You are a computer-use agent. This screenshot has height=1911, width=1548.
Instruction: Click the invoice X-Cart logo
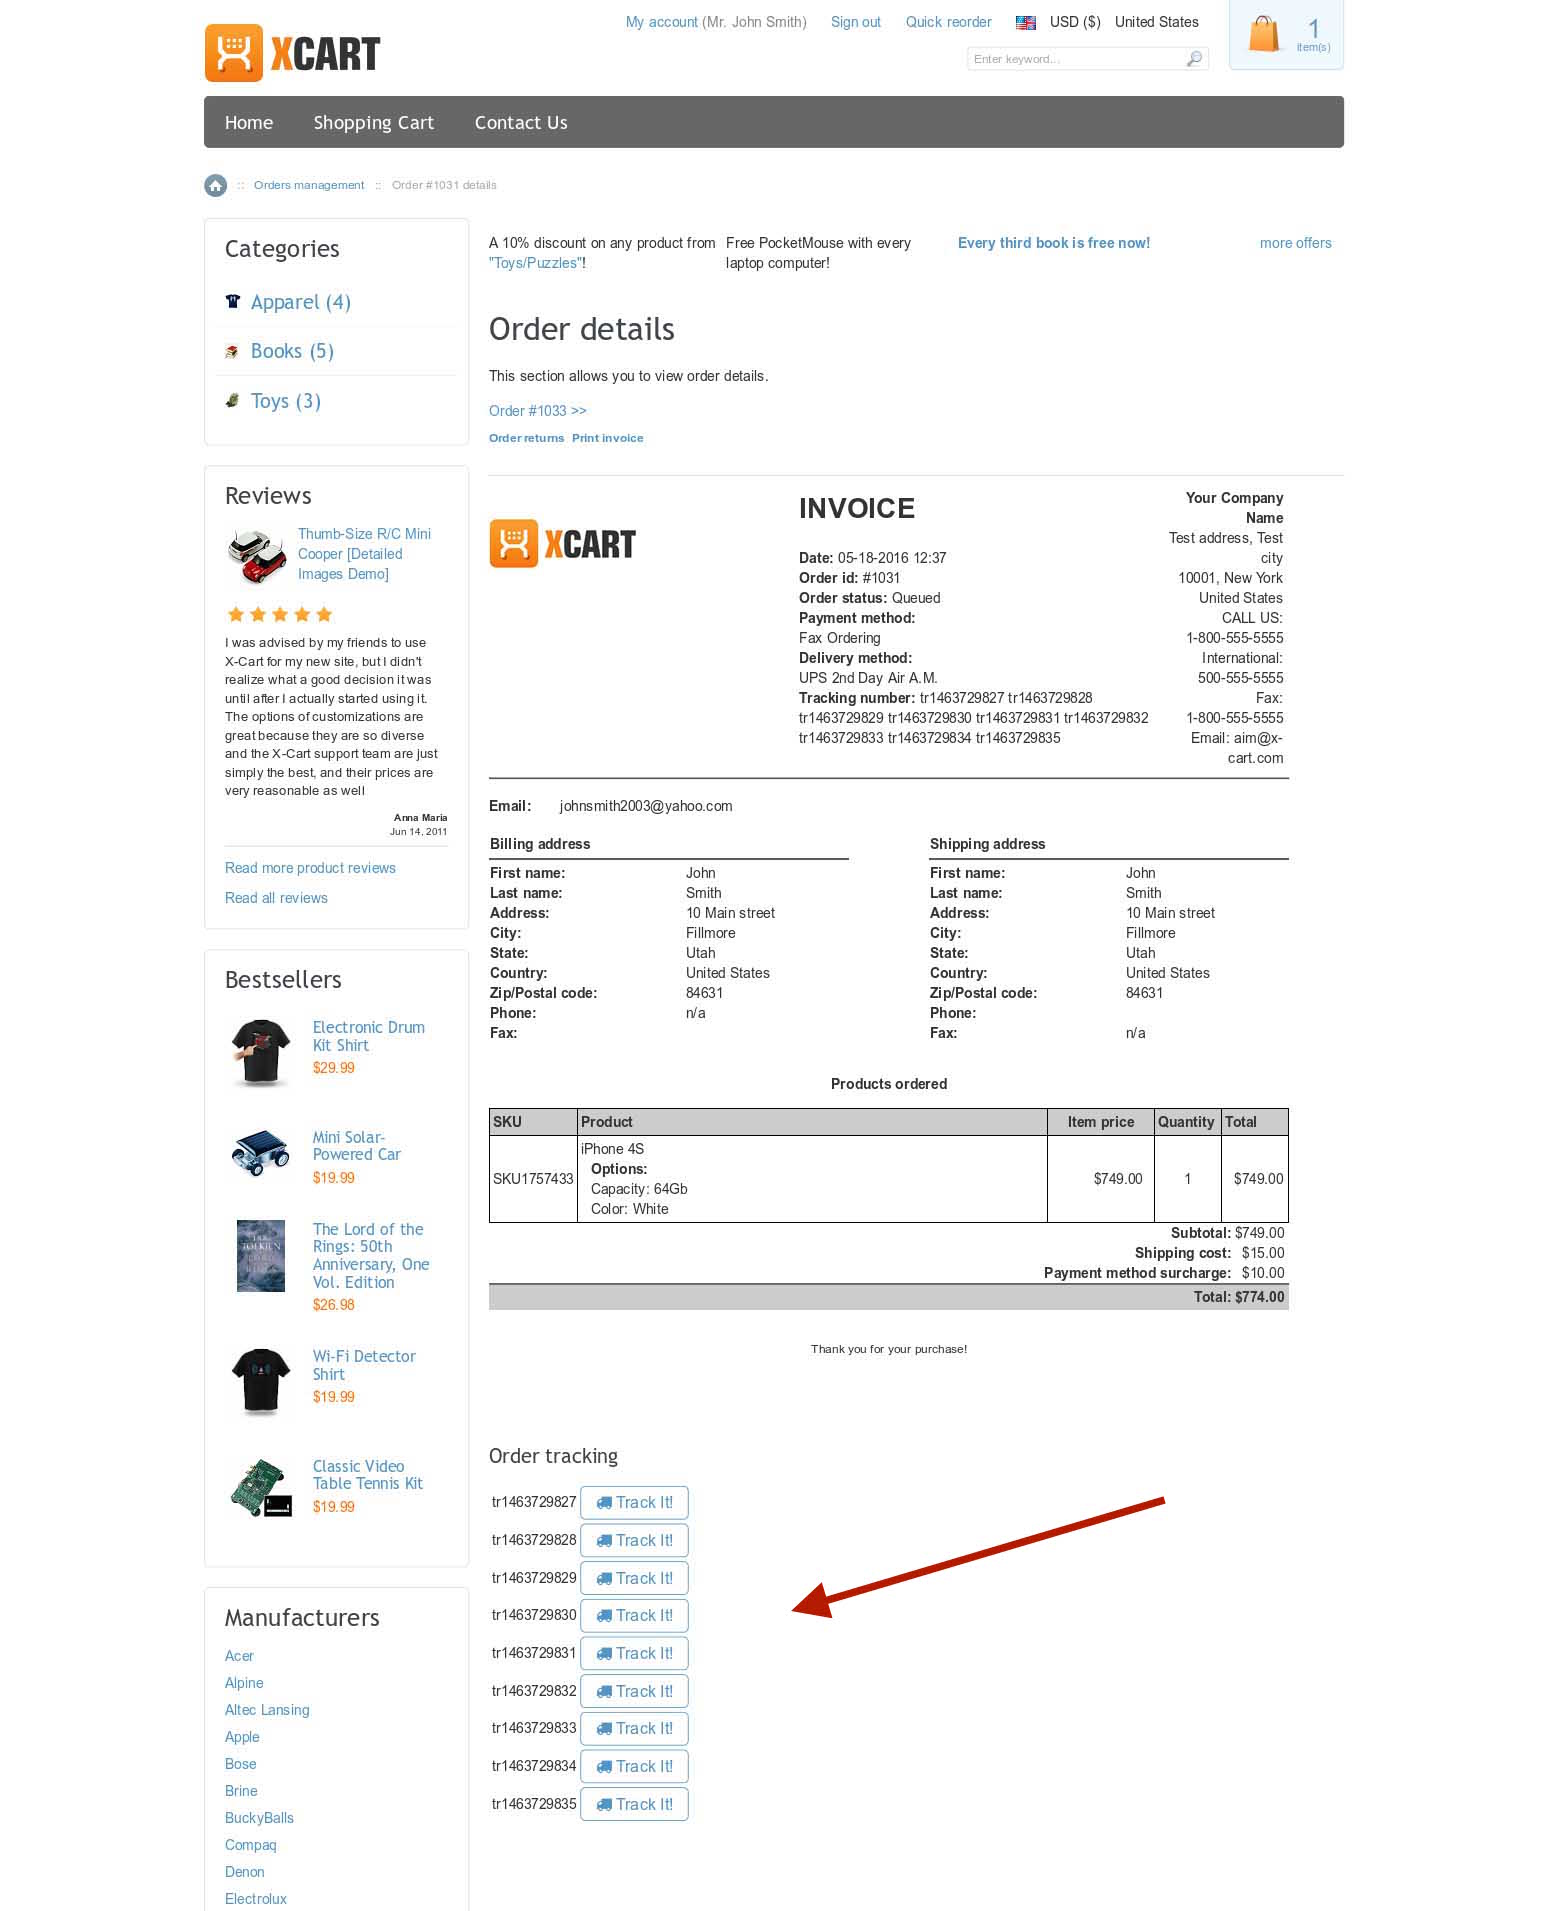(563, 543)
